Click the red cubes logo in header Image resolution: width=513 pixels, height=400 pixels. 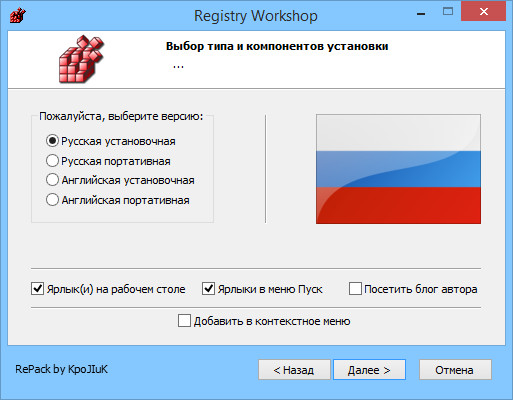click(82, 59)
